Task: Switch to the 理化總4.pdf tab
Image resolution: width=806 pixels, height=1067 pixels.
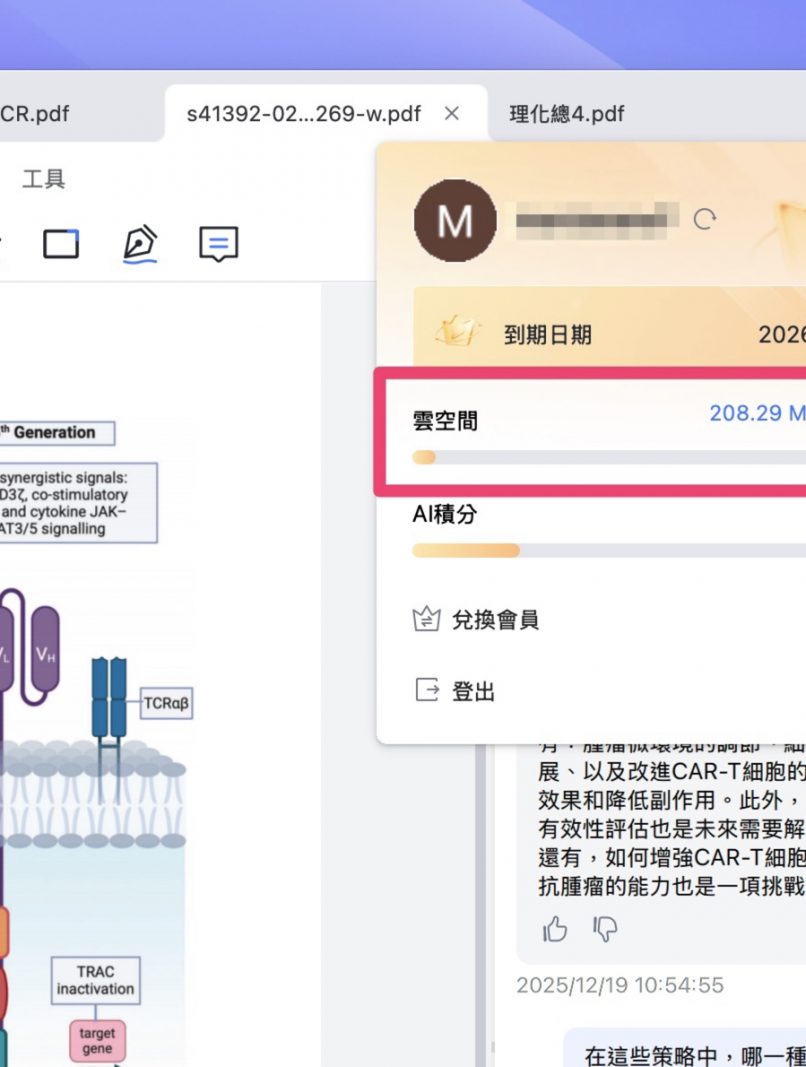Action: click(x=567, y=113)
